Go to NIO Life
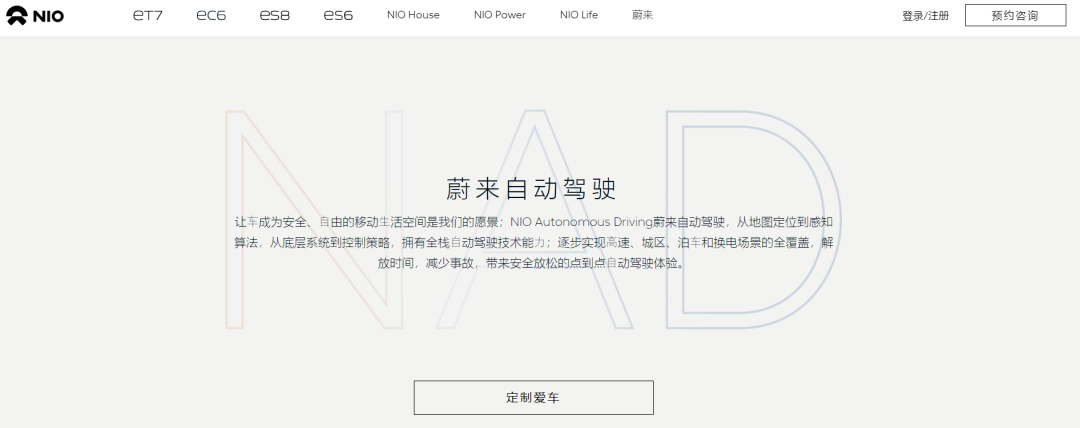This screenshot has height=428, width=1080. [x=579, y=15]
